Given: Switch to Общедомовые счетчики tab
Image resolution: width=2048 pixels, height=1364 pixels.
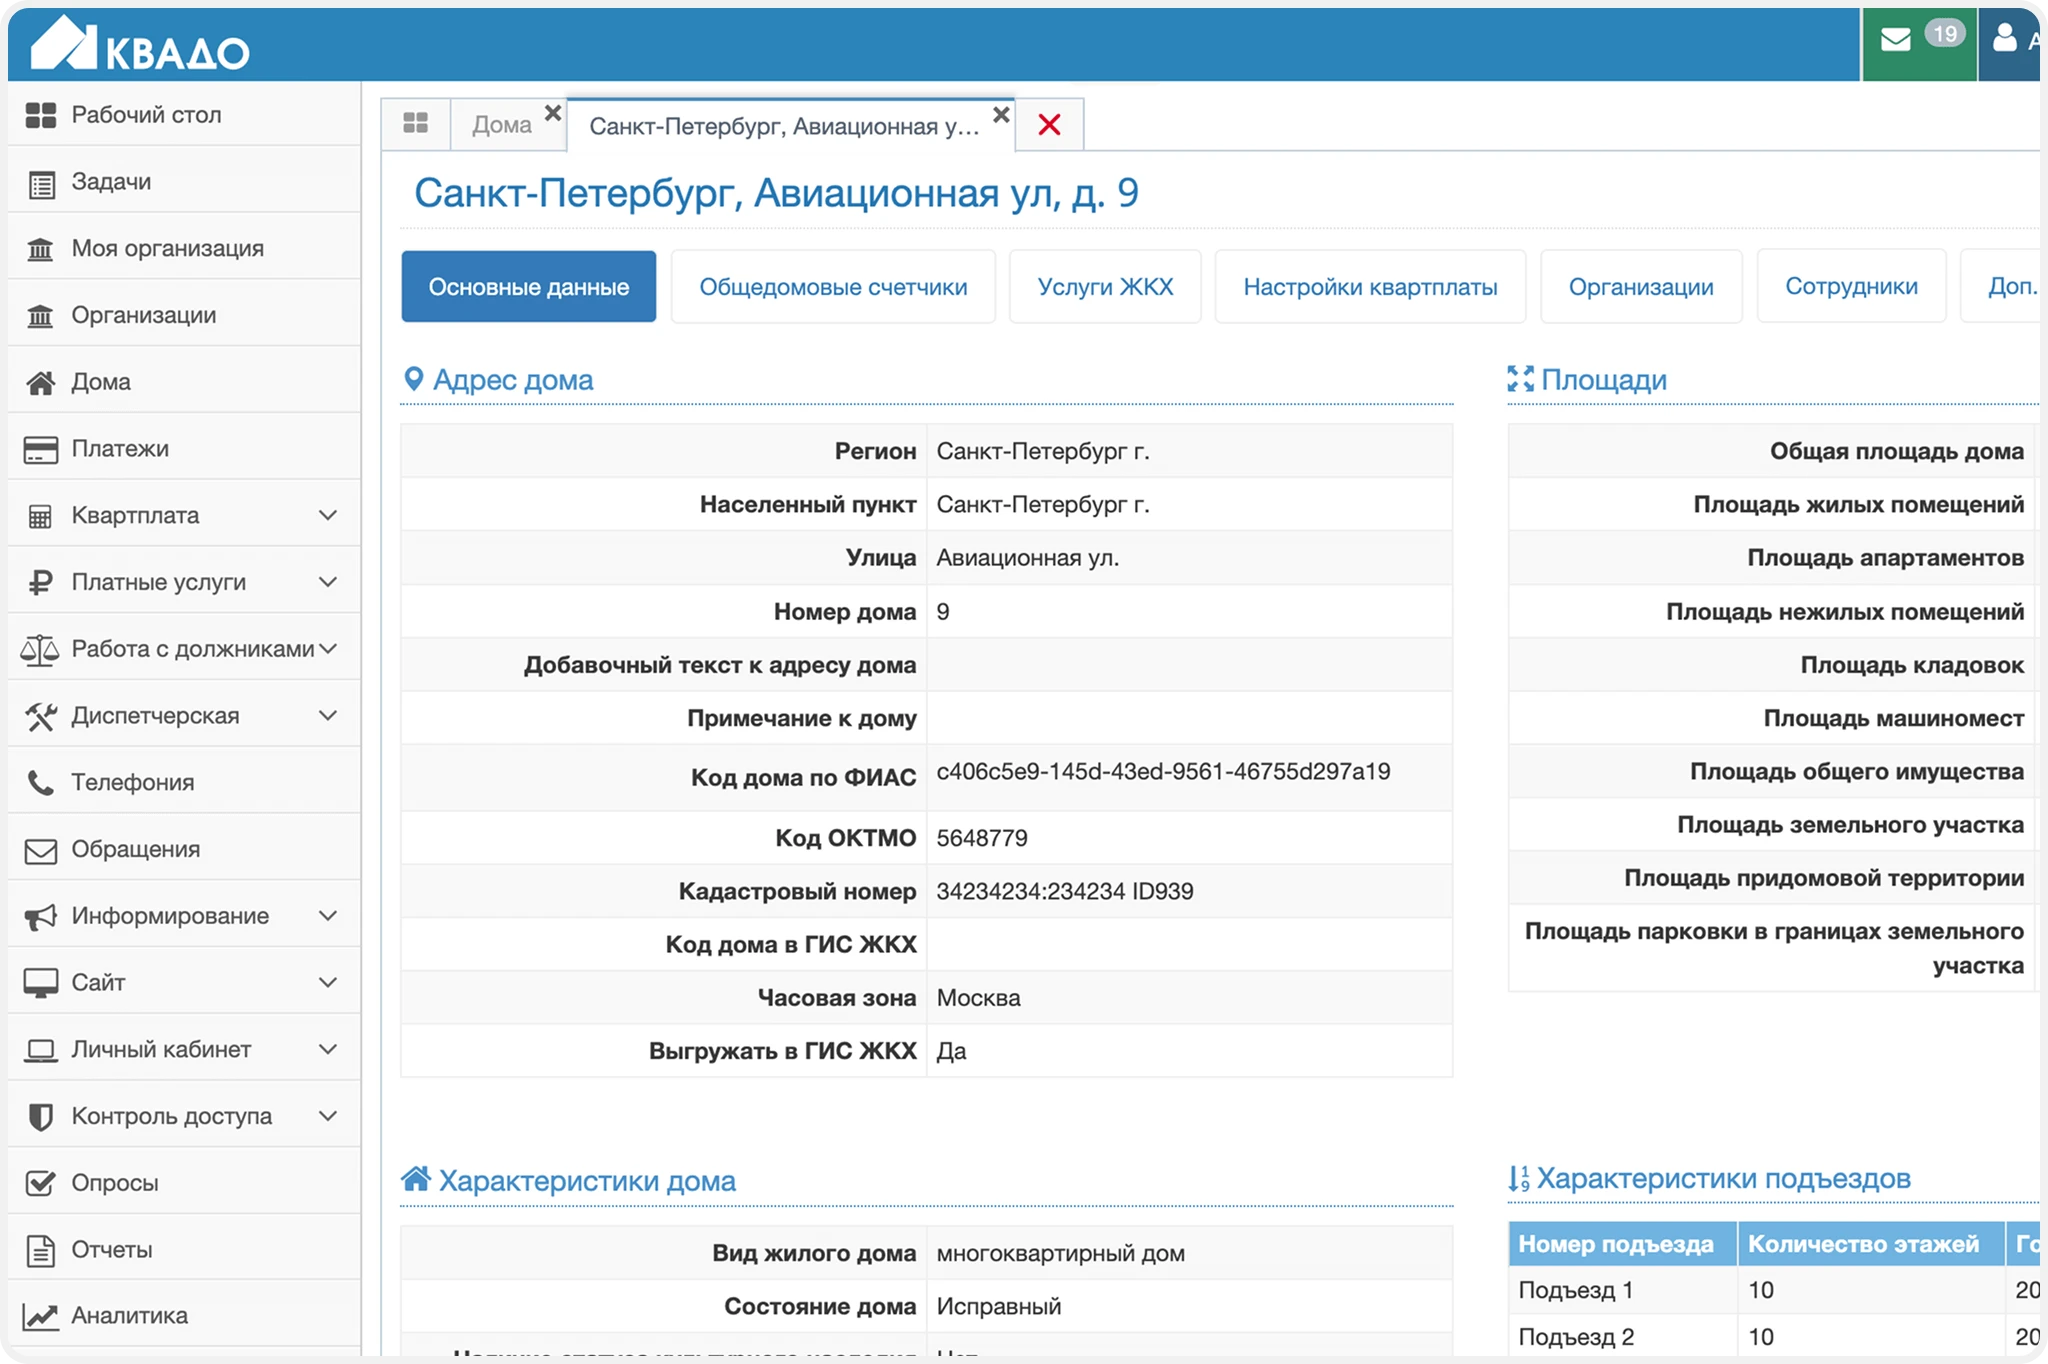Looking at the screenshot, I should pos(833,287).
